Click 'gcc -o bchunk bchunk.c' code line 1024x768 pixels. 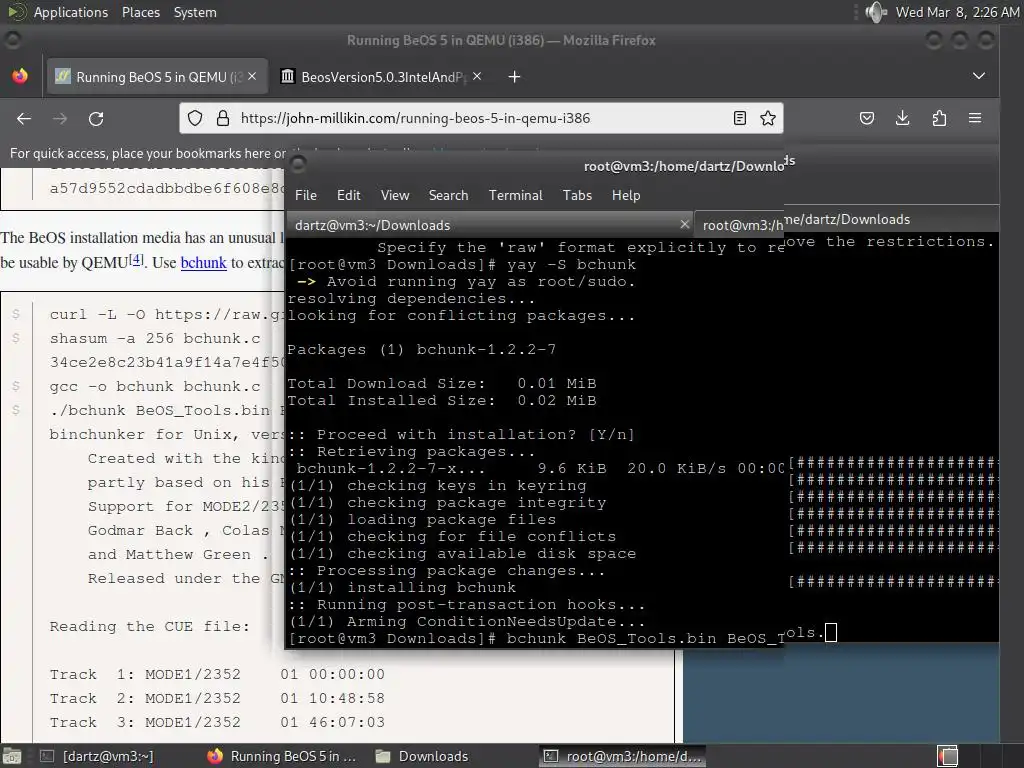155,386
